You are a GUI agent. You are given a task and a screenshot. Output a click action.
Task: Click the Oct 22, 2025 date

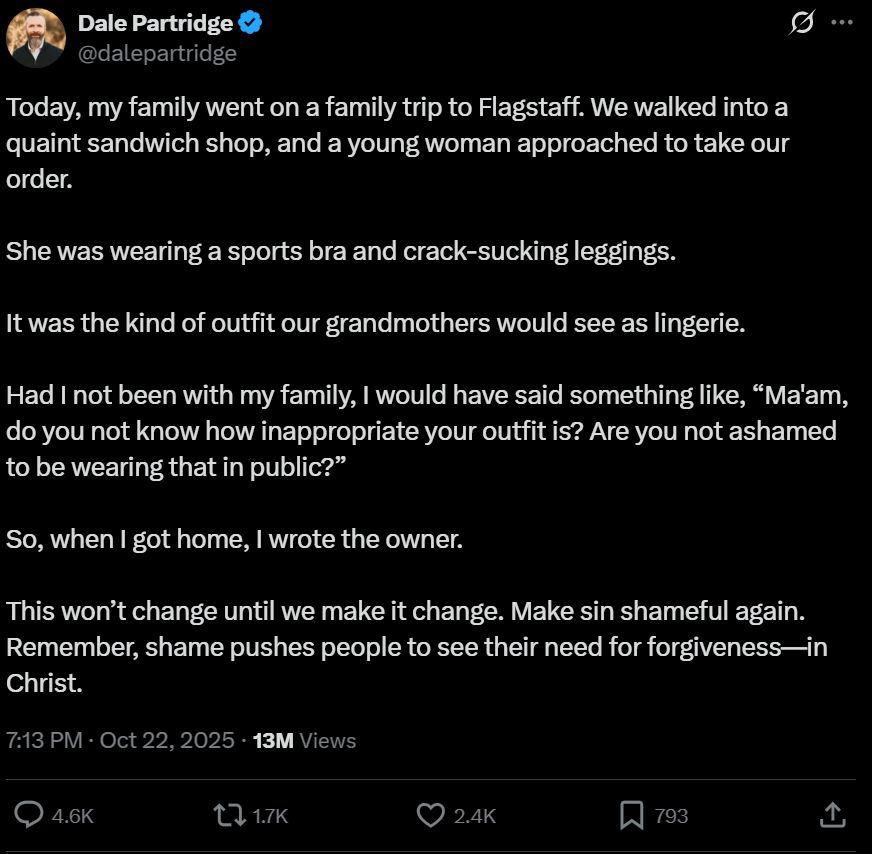point(168,741)
